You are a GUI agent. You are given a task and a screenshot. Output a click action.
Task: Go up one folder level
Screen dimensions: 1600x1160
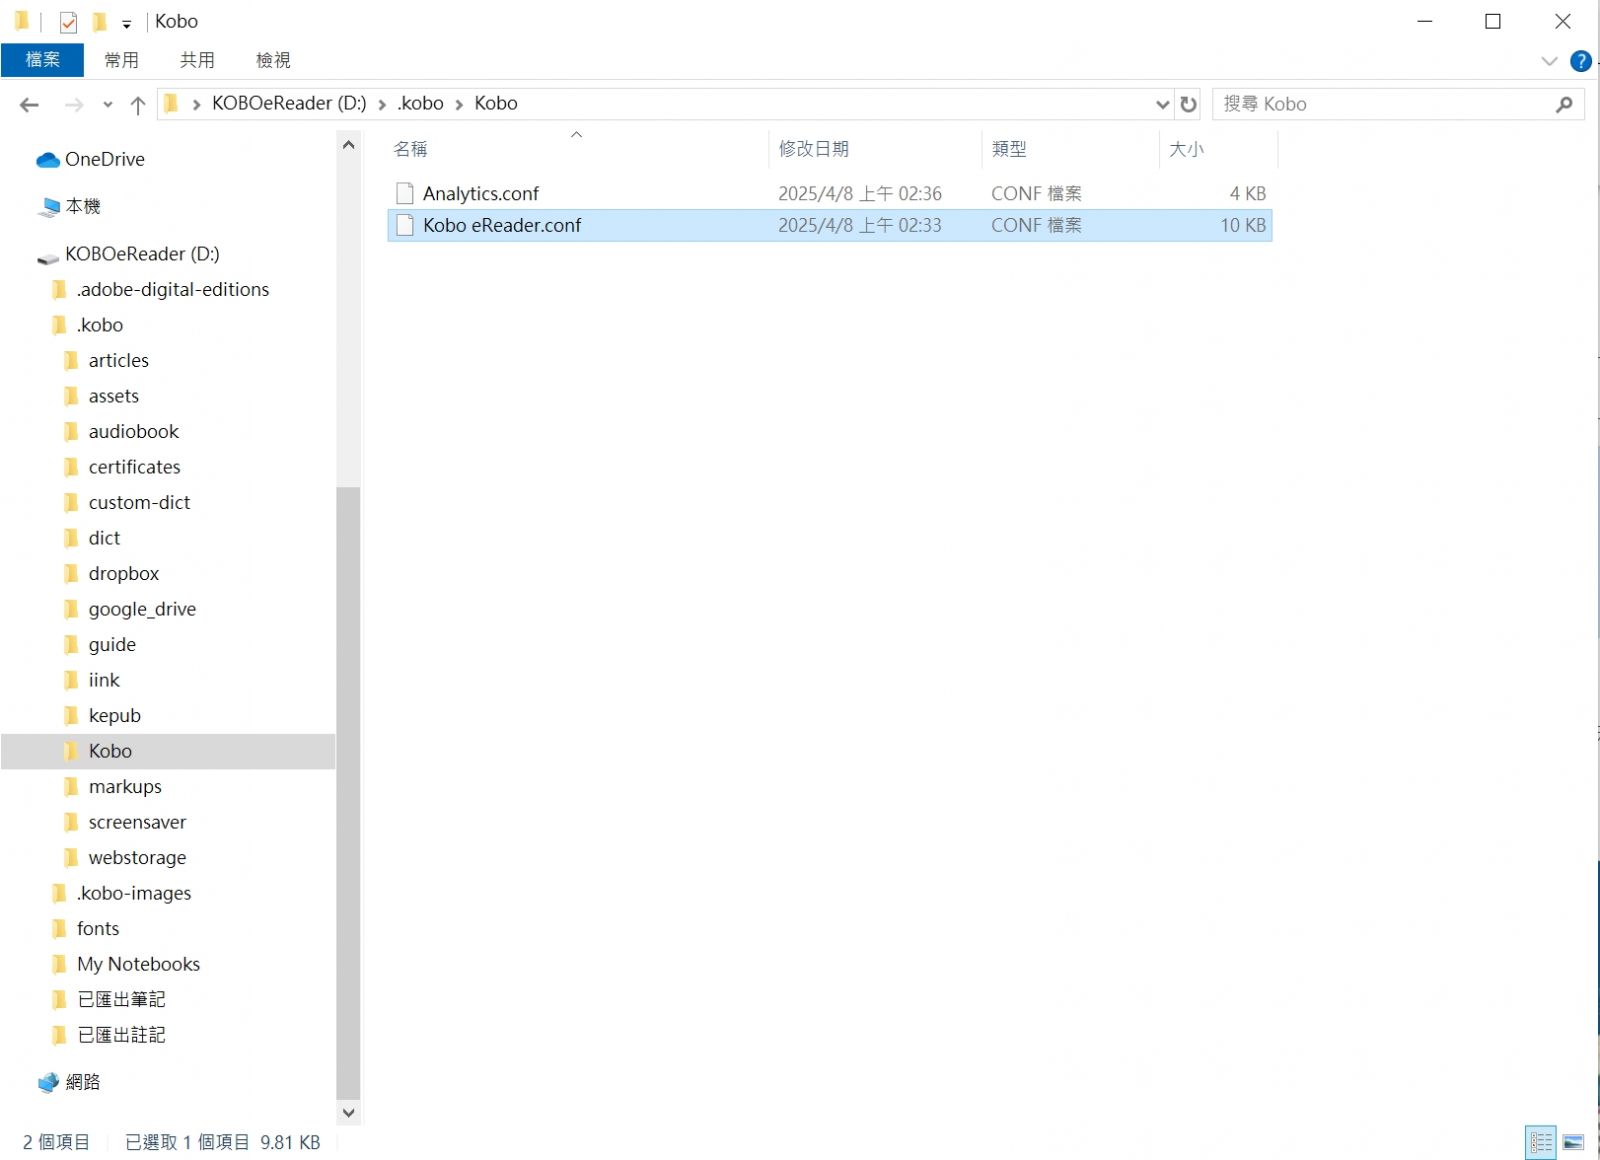click(x=138, y=104)
